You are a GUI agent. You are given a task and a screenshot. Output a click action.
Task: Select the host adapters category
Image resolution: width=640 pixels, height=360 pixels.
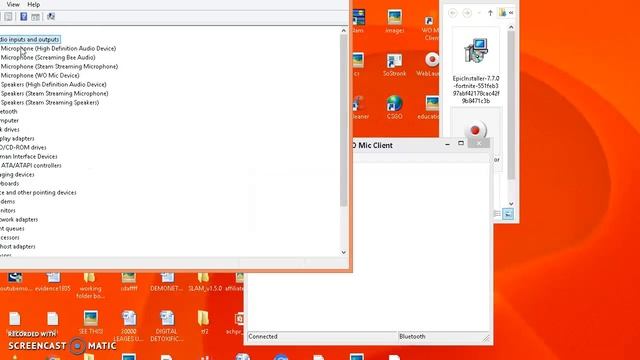18,246
